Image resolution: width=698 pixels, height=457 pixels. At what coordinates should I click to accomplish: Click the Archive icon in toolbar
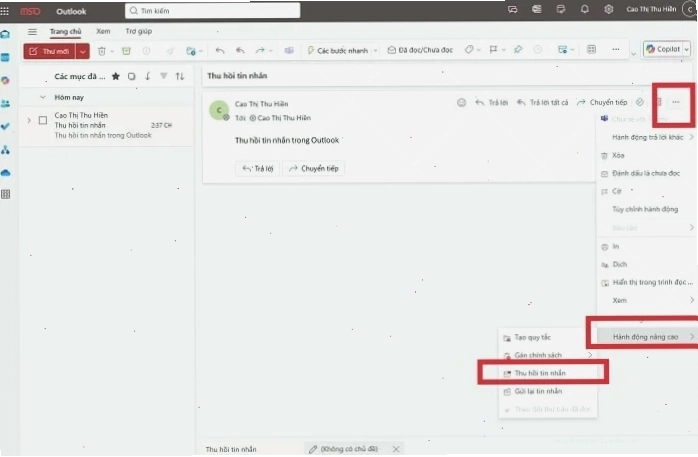[126, 51]
